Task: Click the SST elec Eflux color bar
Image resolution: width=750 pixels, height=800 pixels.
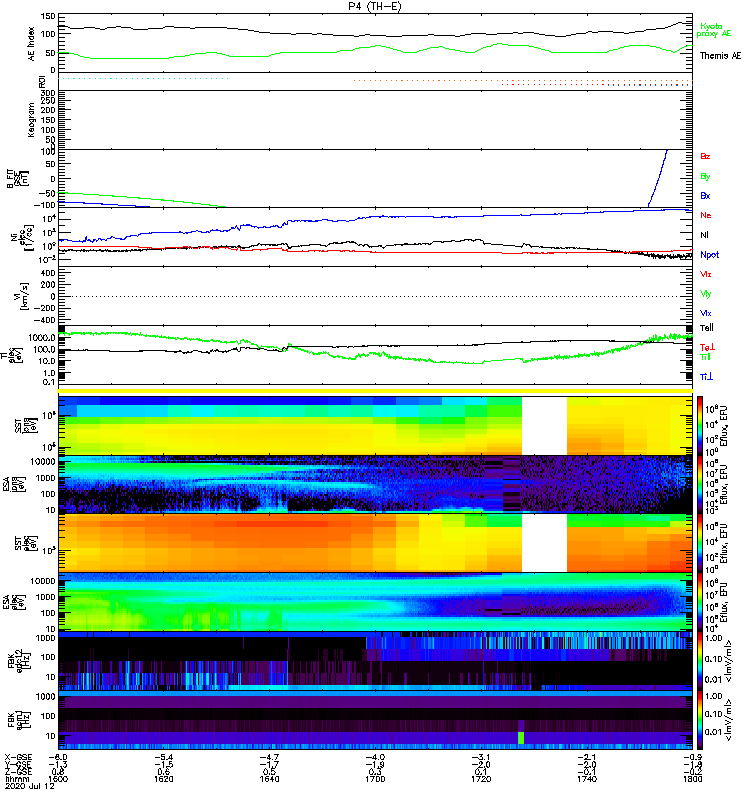Action: [x=700, y=543]
